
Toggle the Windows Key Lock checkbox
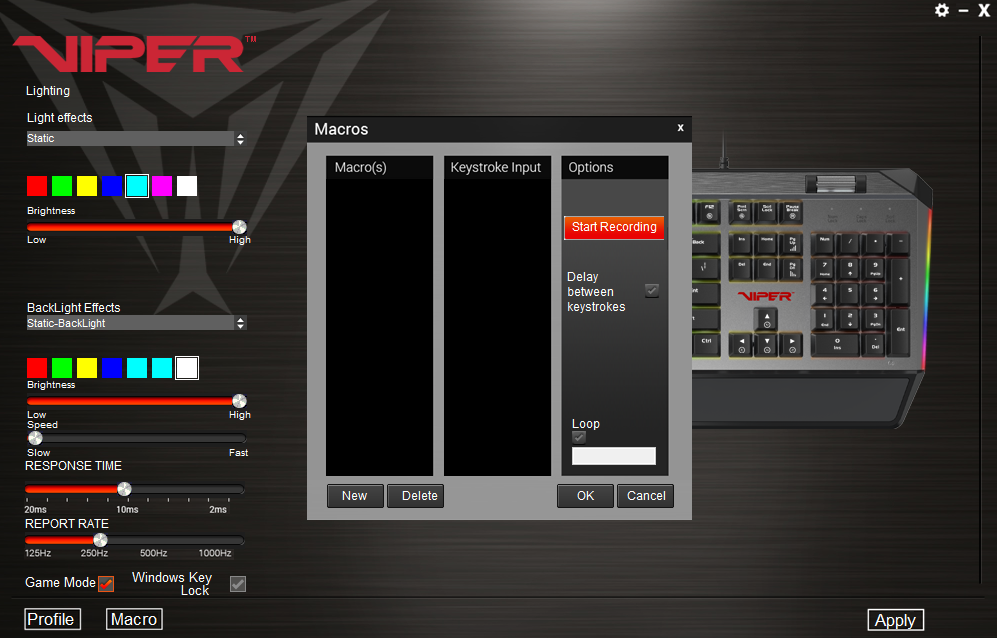click(x=238, y=584)
